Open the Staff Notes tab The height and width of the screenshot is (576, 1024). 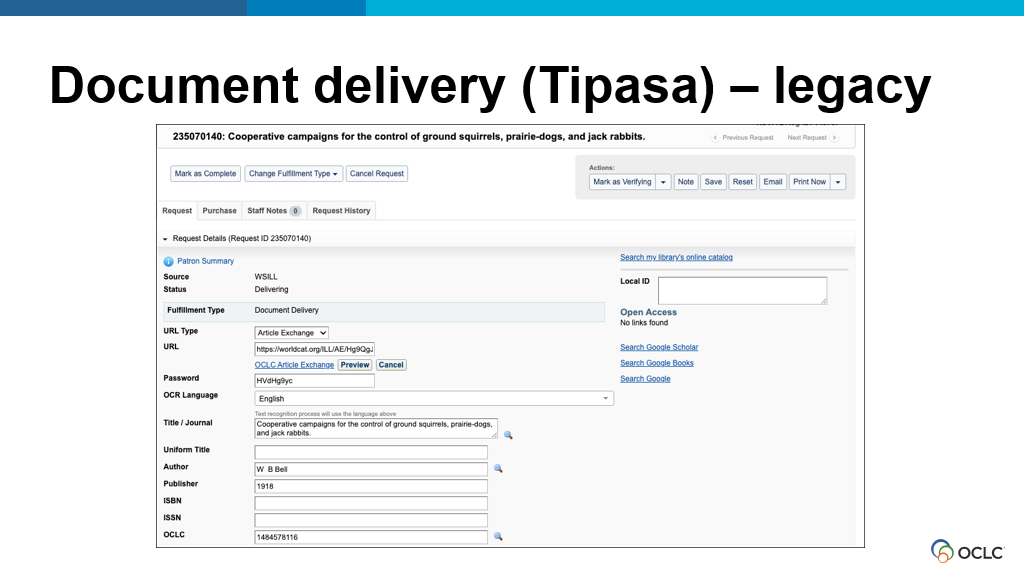273,211
